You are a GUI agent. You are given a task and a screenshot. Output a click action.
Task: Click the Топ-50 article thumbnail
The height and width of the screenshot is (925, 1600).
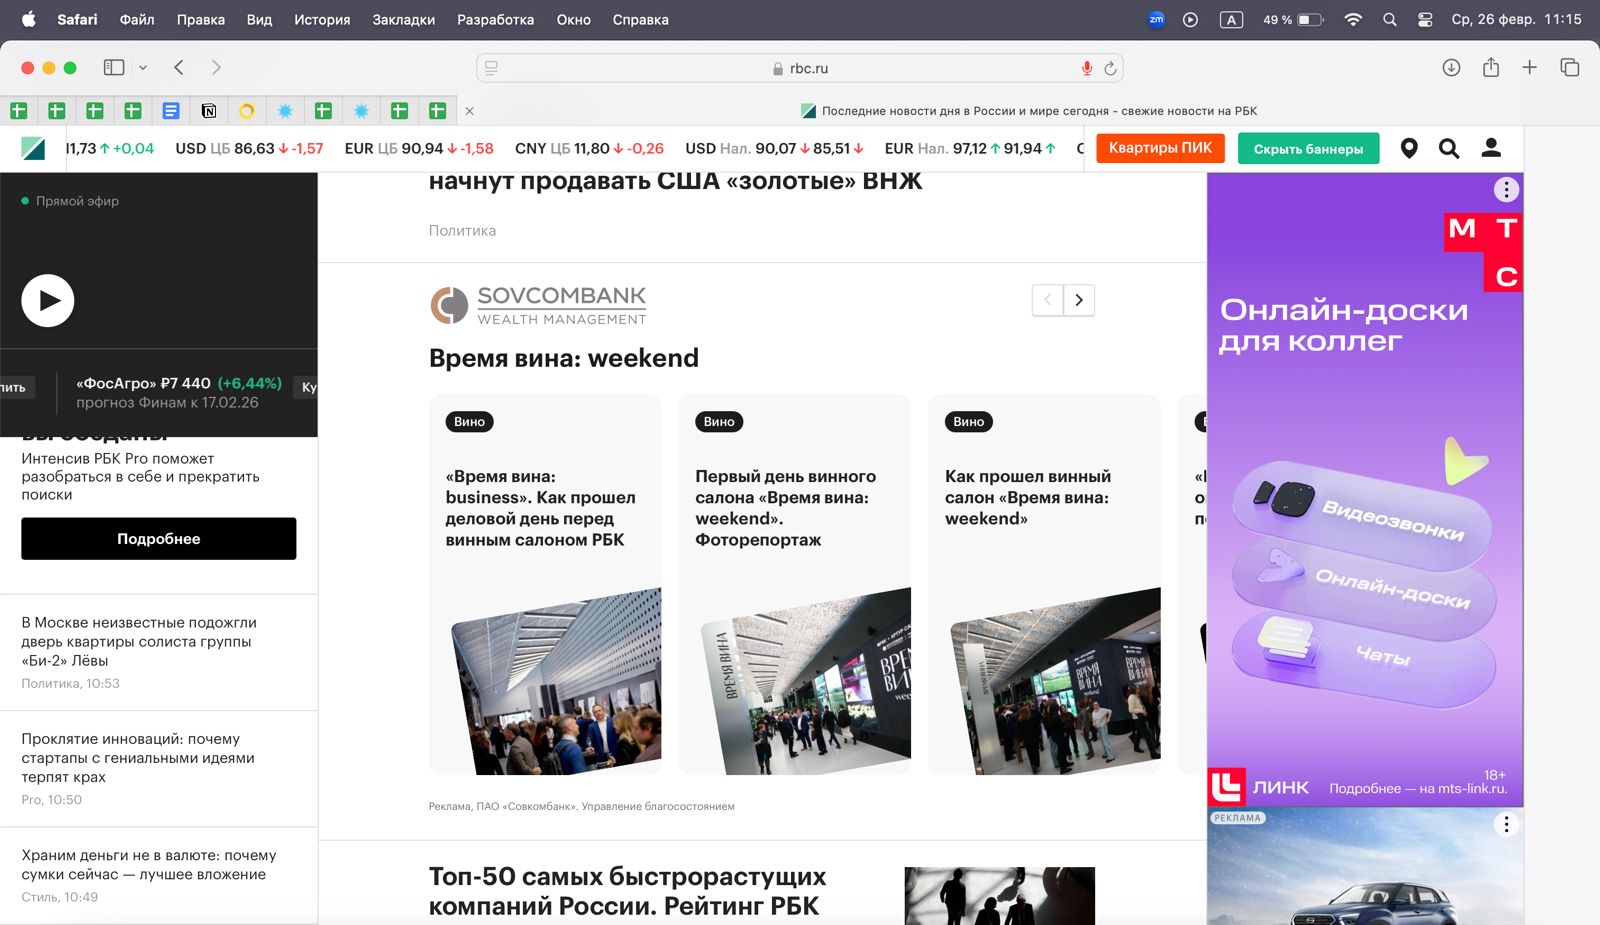(x=1000, y=896)
